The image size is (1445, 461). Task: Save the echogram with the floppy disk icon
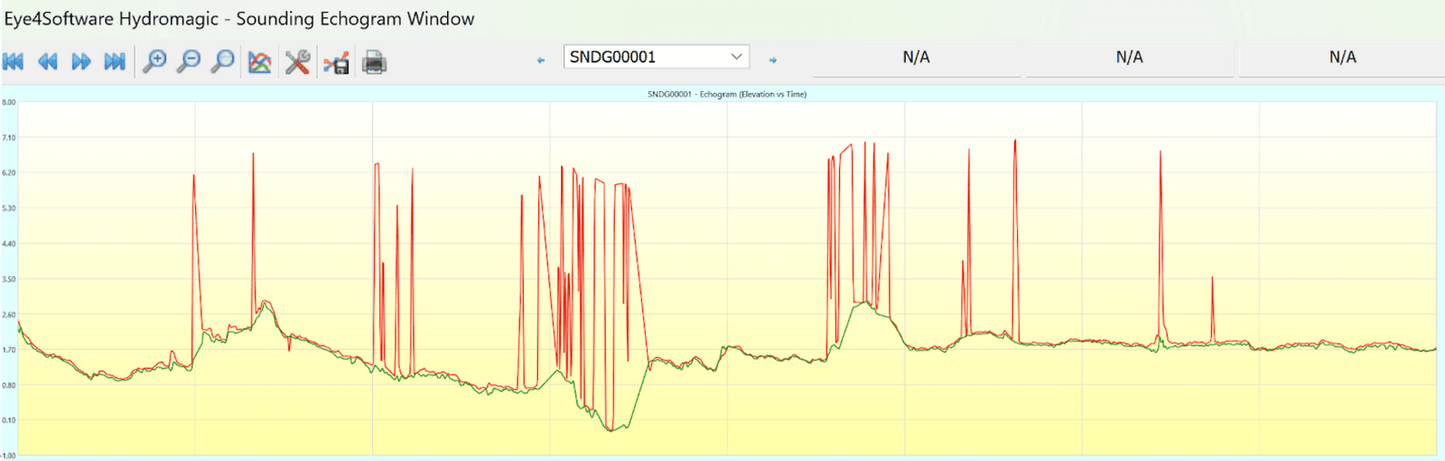point(336,63)
